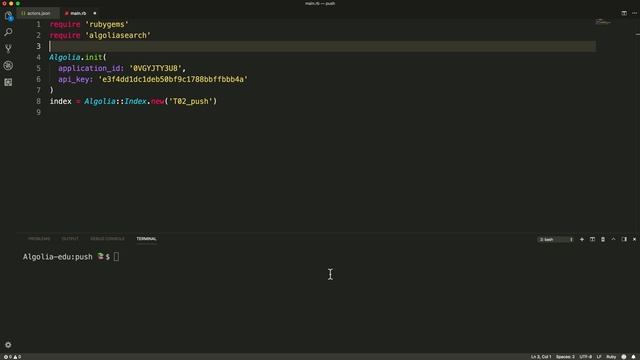Change the LF end-of-line sequence

(599, 357)
